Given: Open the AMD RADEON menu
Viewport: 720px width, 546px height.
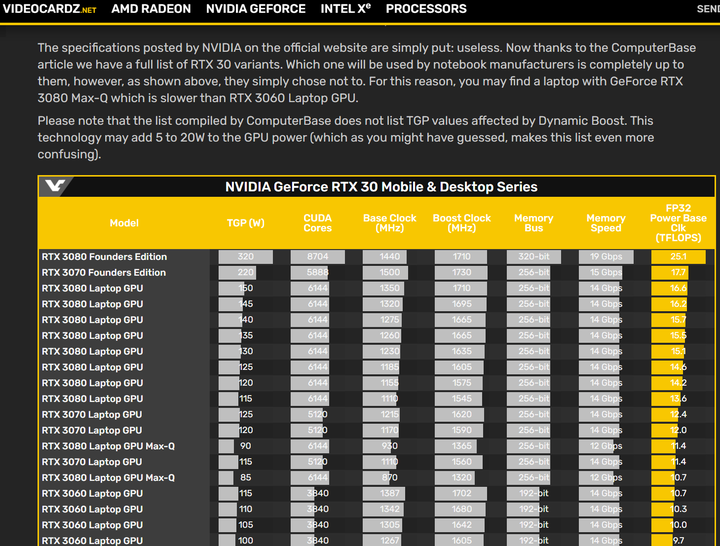Looking at the screenshot, I should click(x=151, y=9).
